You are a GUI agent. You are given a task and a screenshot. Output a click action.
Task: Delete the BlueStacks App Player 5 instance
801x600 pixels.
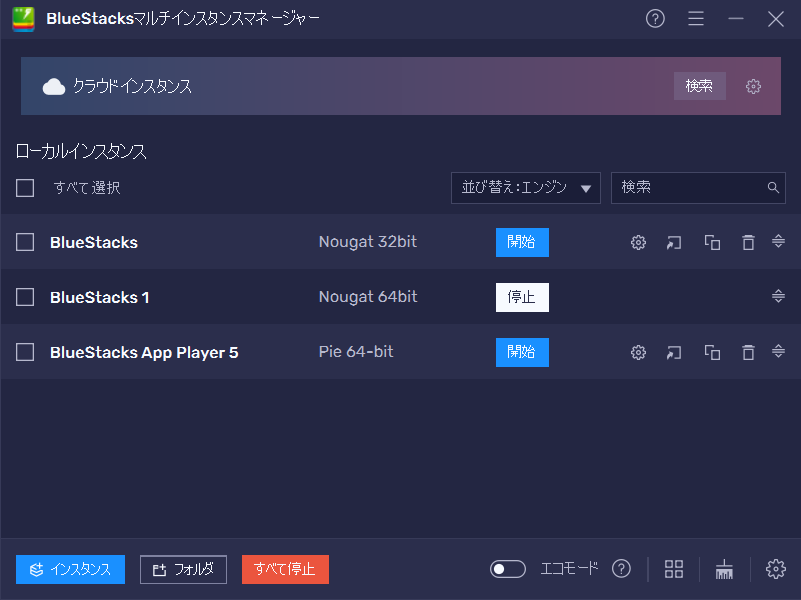(x=748, y=352)
